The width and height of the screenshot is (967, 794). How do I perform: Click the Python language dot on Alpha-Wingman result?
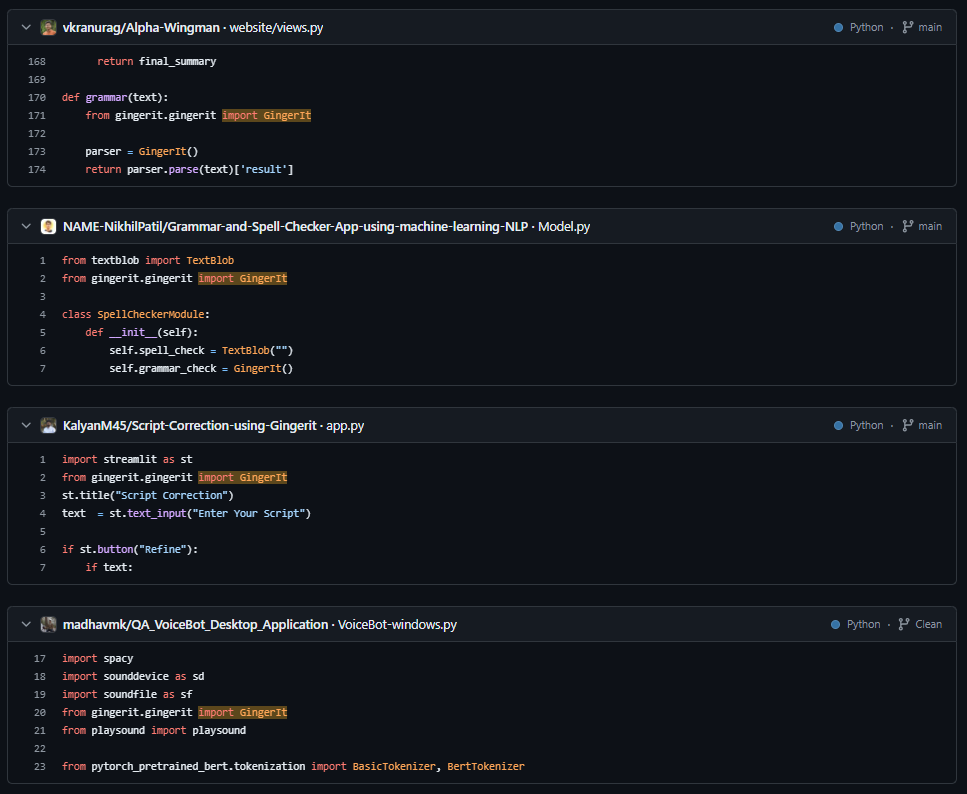coord(837,27)
